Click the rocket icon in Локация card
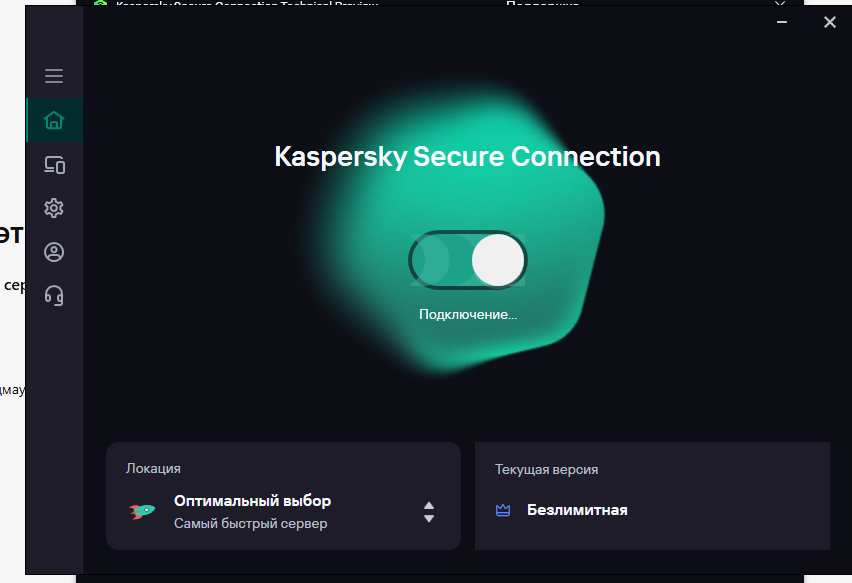 click(x=142, y=511)
